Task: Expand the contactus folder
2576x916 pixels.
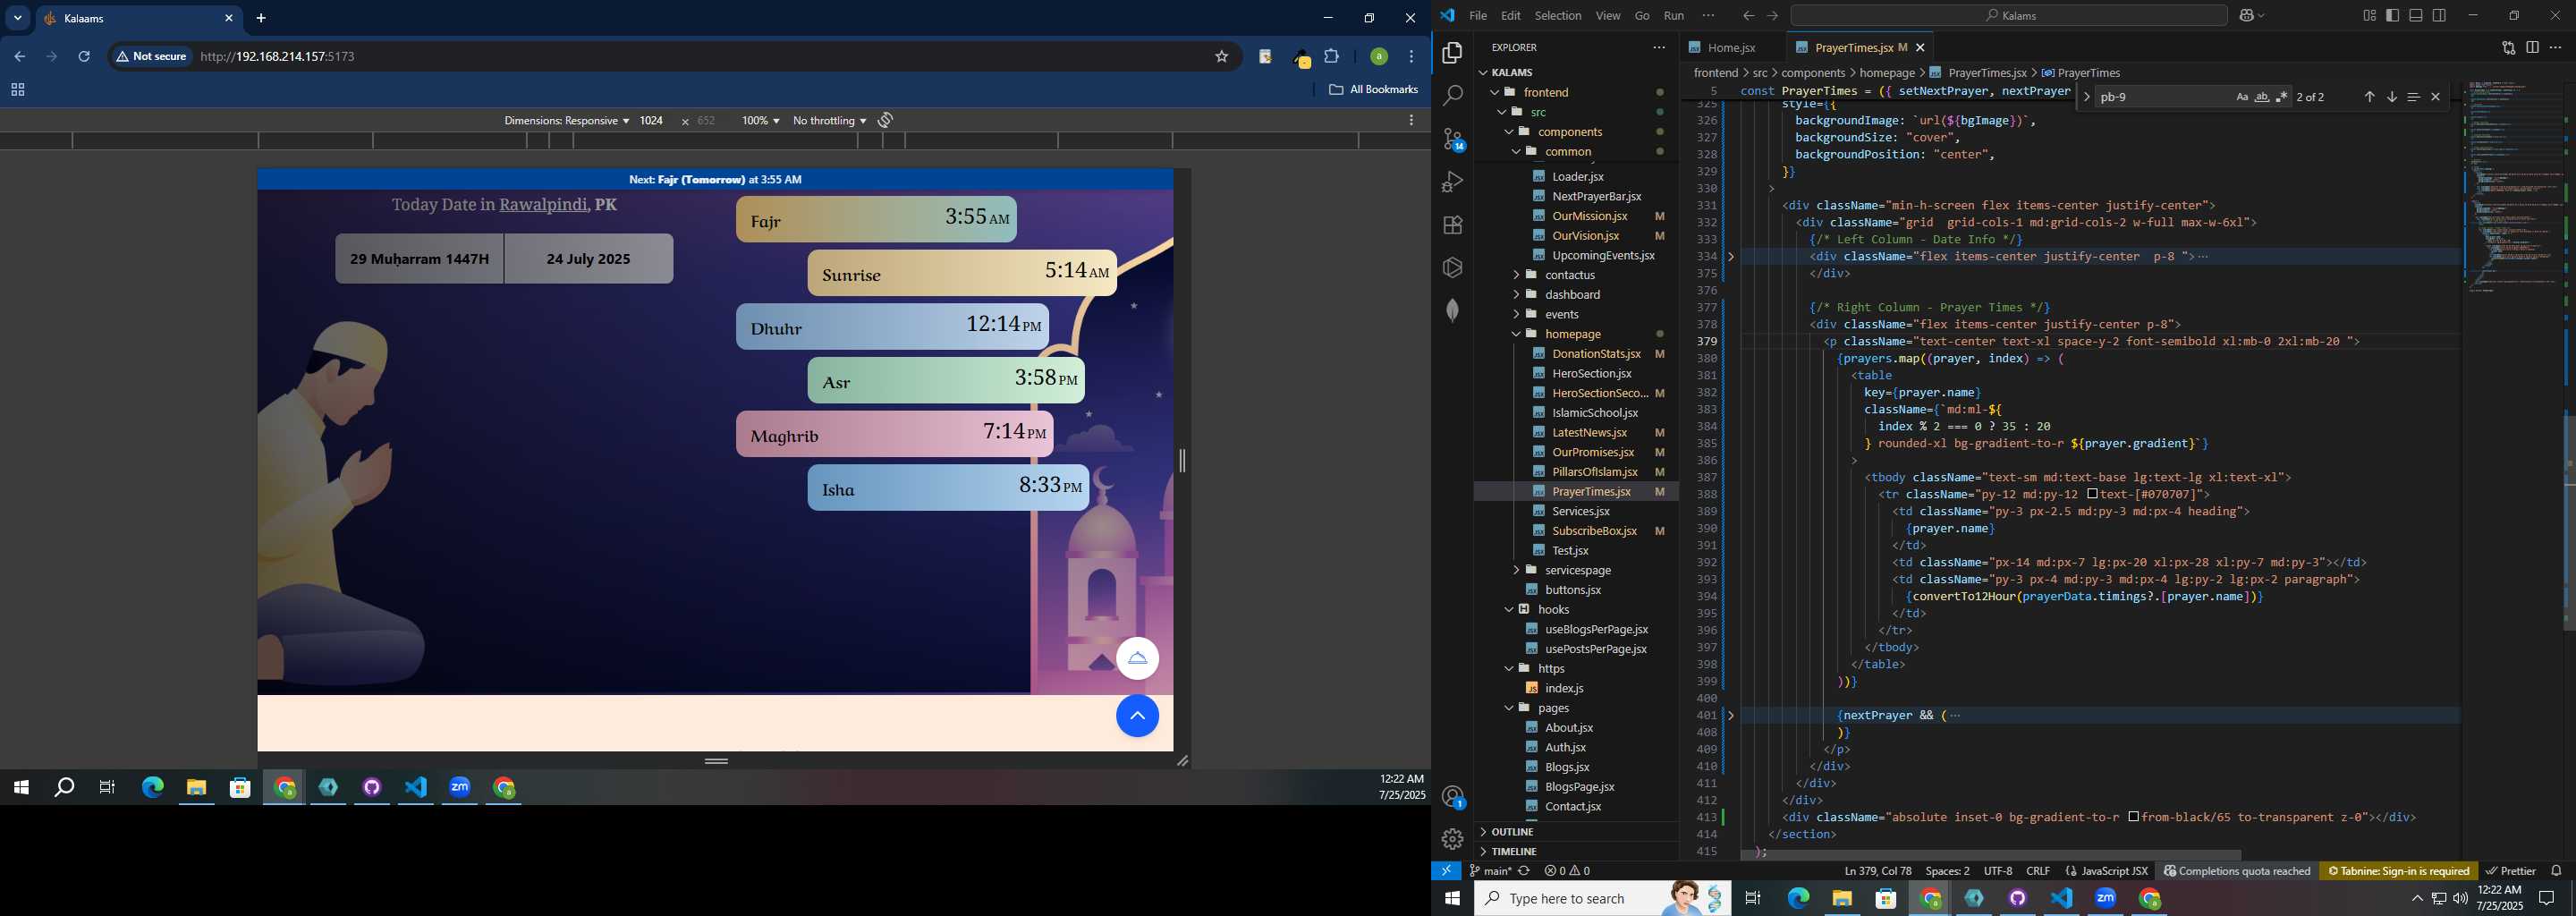Action: pyautogui.click(x=1569, y=275)
